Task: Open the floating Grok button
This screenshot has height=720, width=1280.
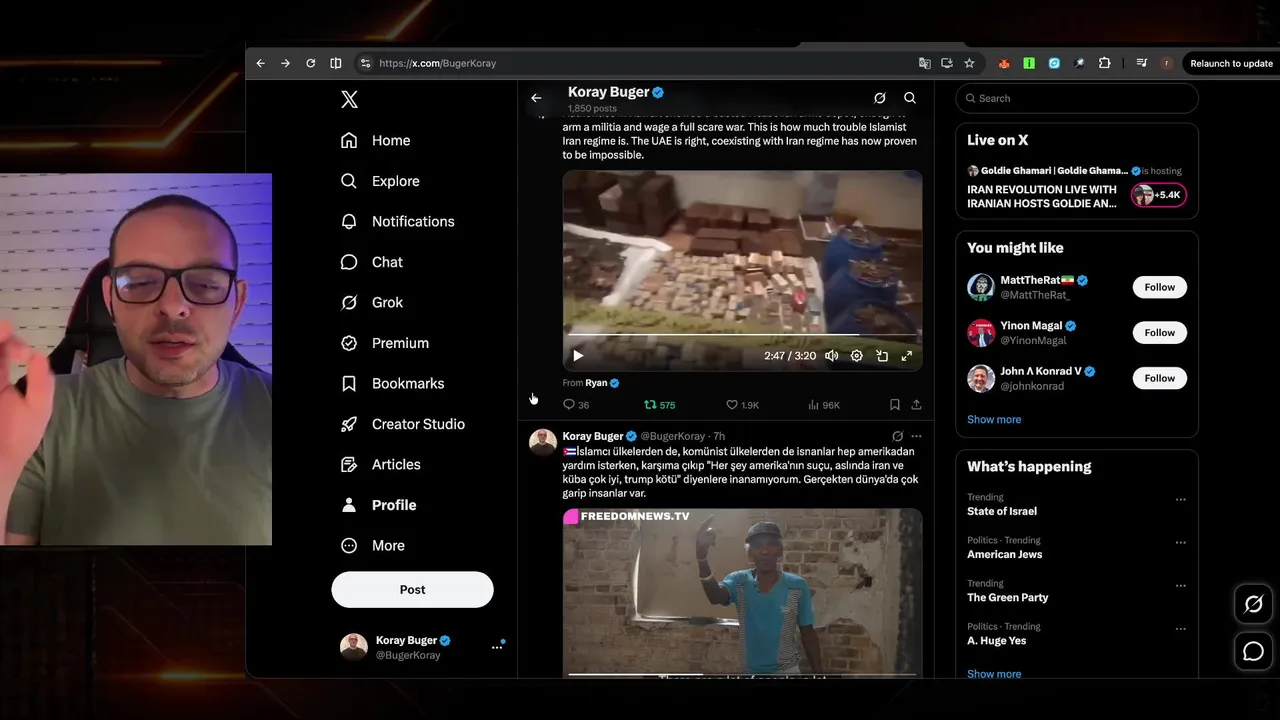Action: click(x=1253, y=604)
